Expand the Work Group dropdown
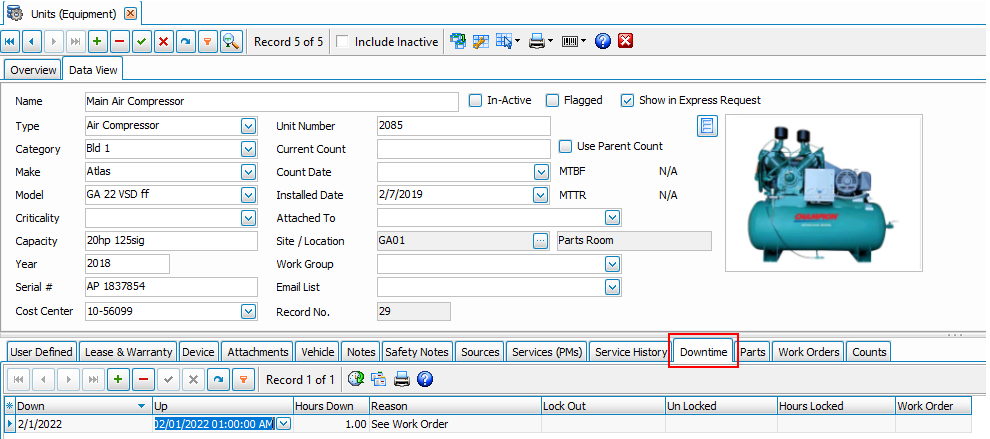Viewport: 990px width, 439px height. pos(612,264)
